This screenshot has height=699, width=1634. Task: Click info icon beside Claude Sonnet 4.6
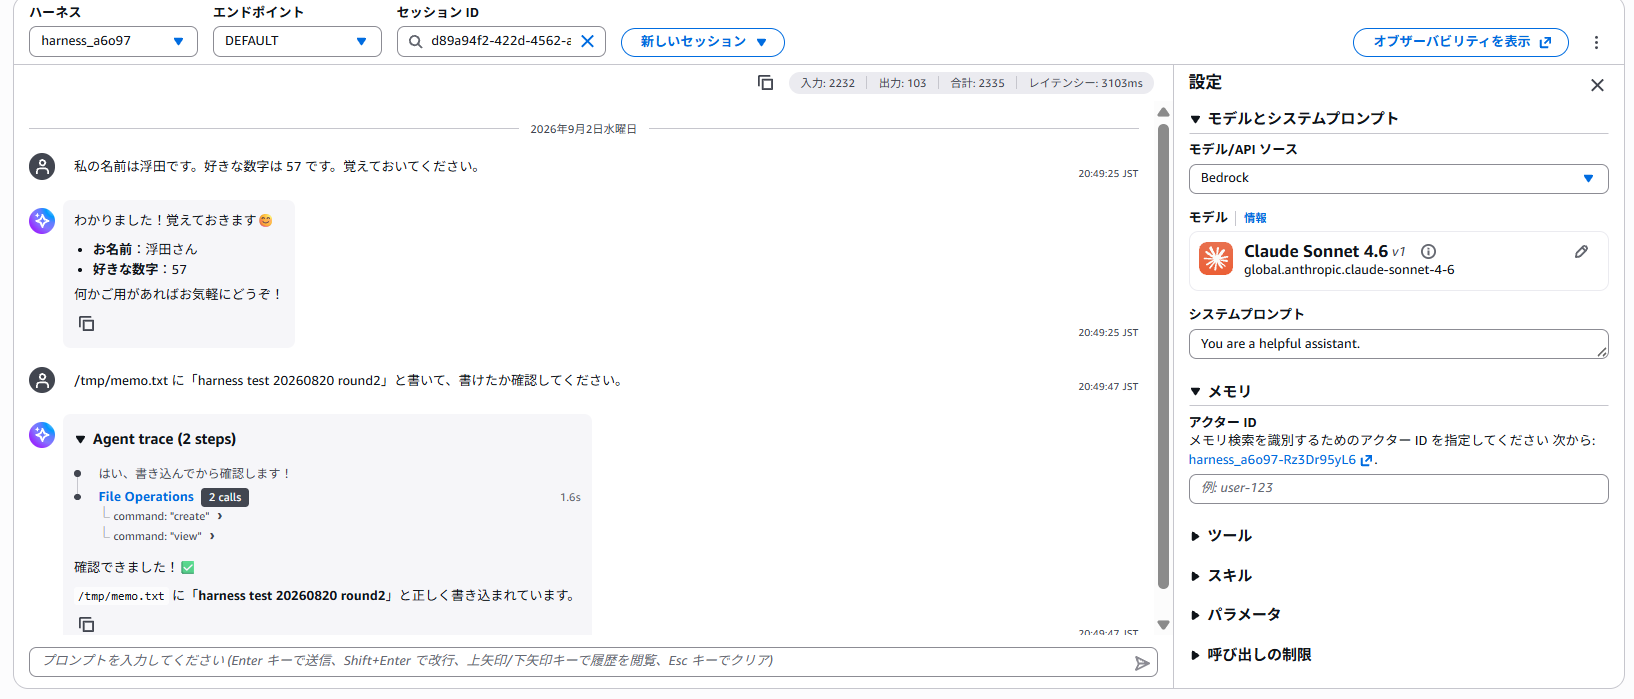[x=1429, y=252]
